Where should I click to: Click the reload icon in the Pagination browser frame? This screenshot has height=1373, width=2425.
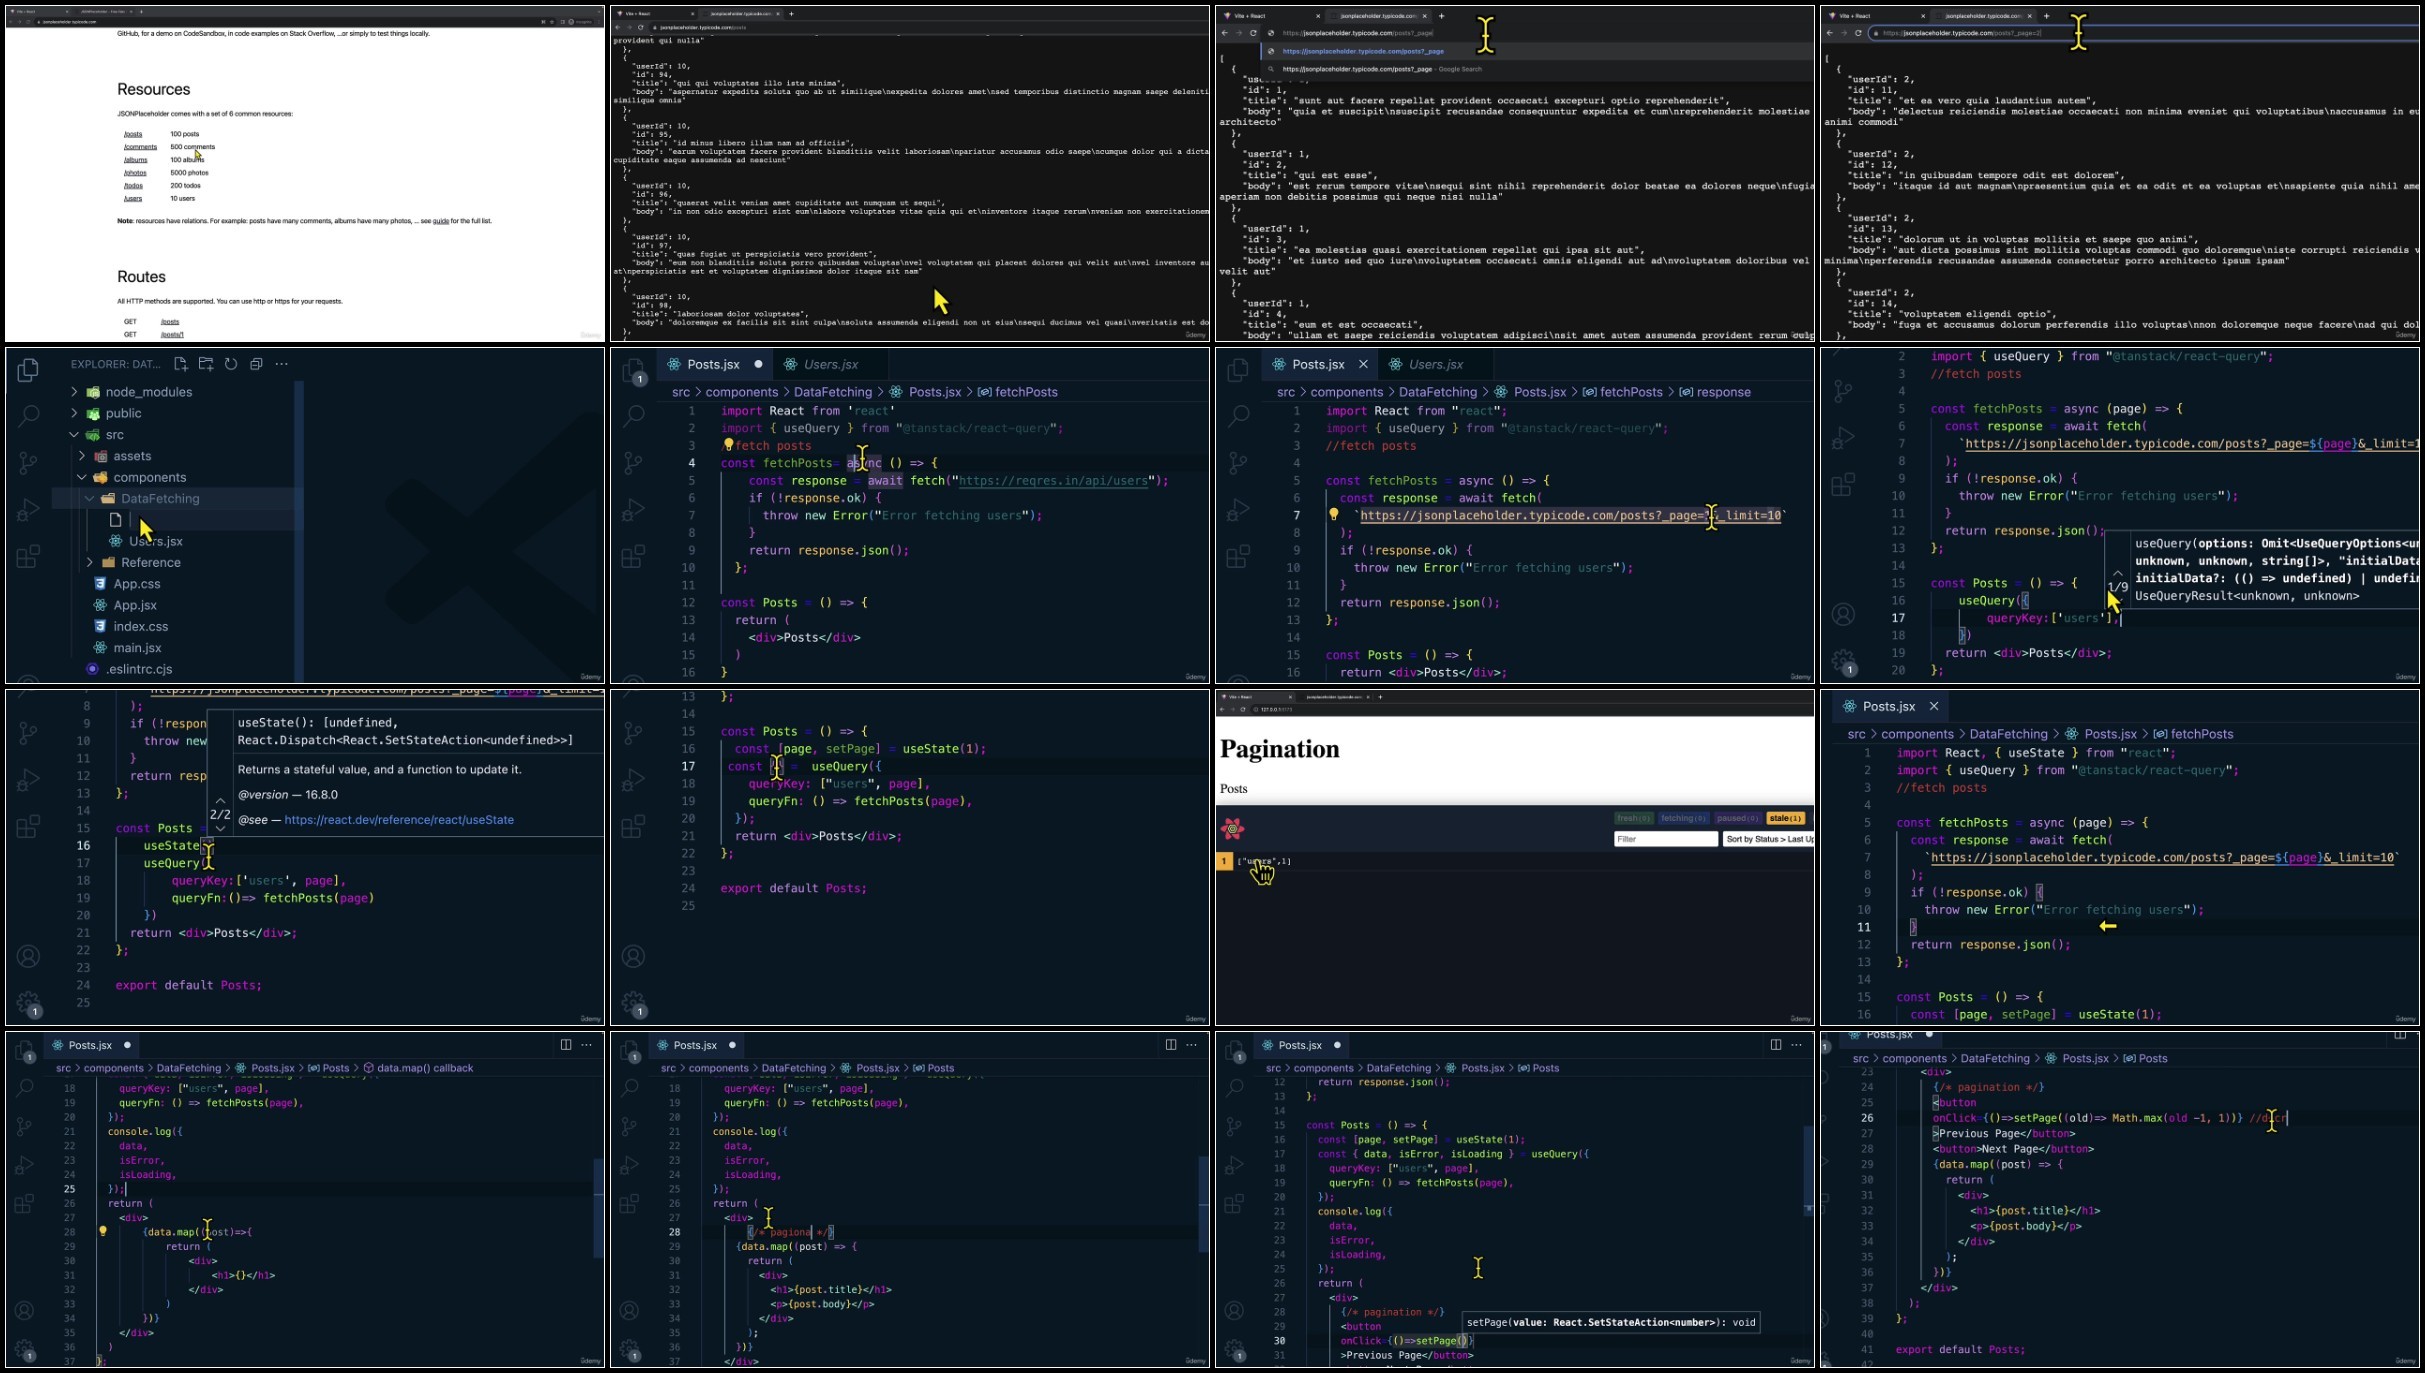1243,709
